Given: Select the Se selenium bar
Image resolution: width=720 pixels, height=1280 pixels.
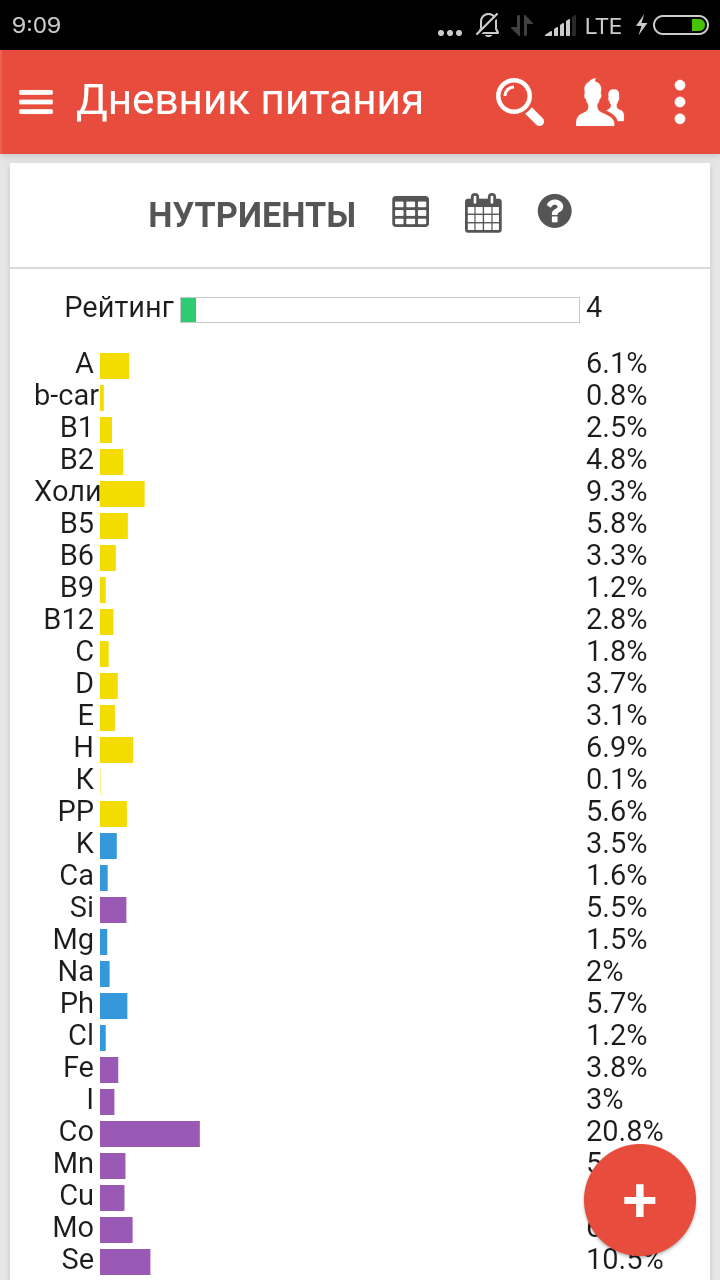Looking at the screenshot, I should pos(125,1261).
